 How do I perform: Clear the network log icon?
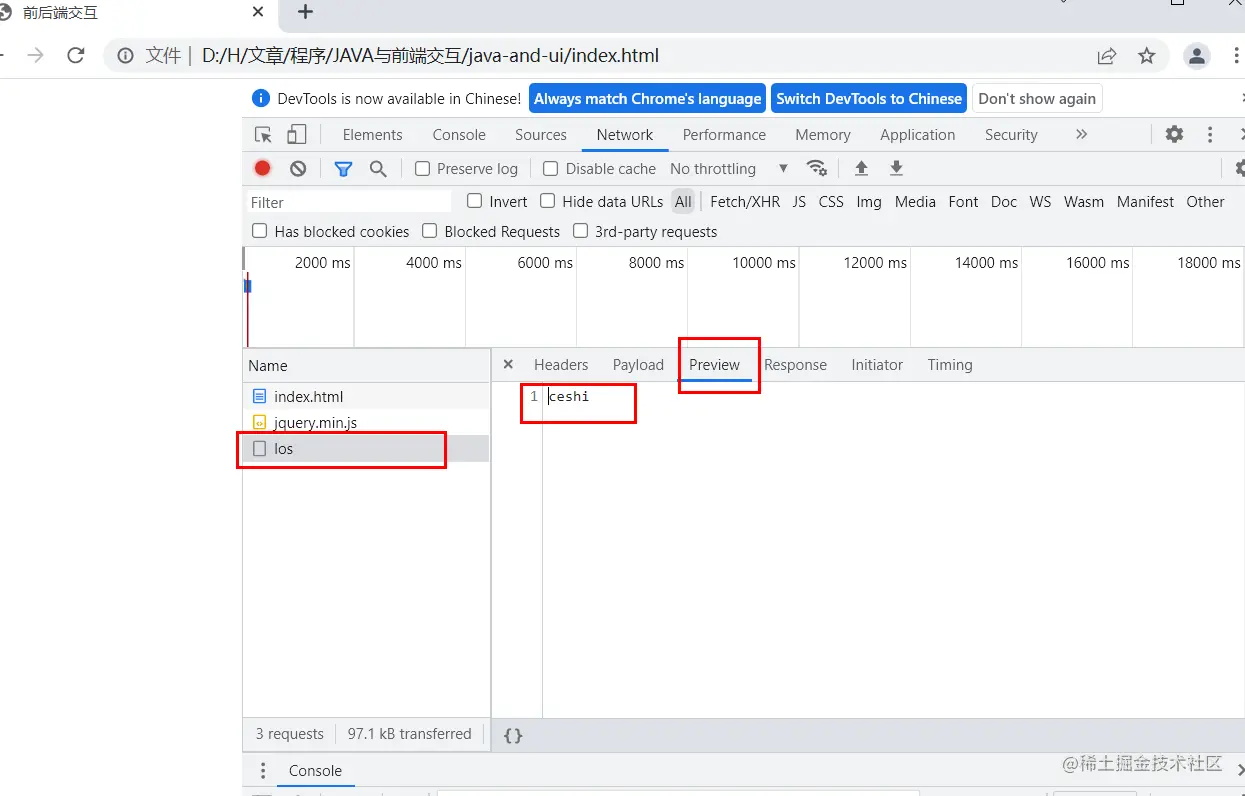298,168
